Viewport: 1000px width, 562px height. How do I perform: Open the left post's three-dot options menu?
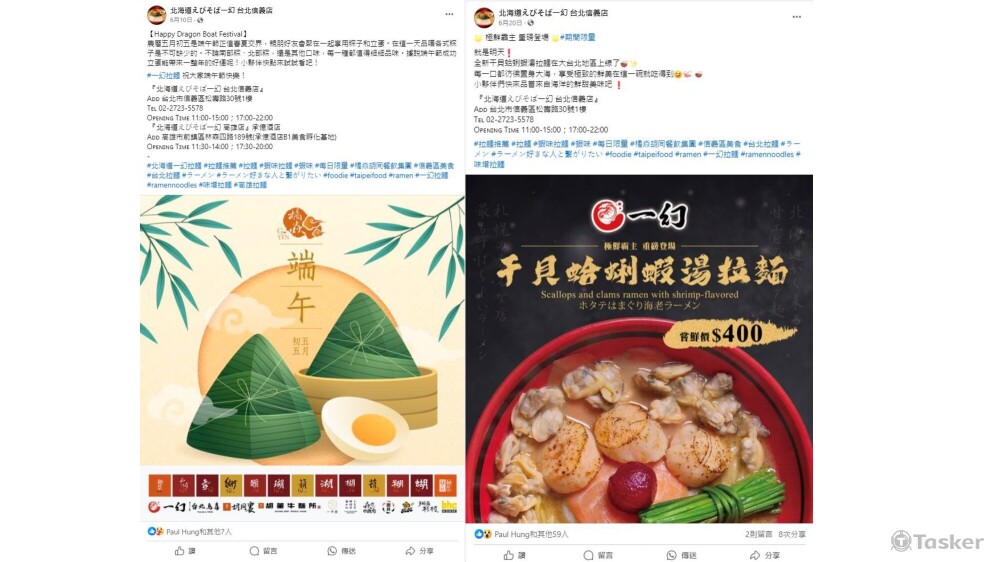tap(449, 14)
